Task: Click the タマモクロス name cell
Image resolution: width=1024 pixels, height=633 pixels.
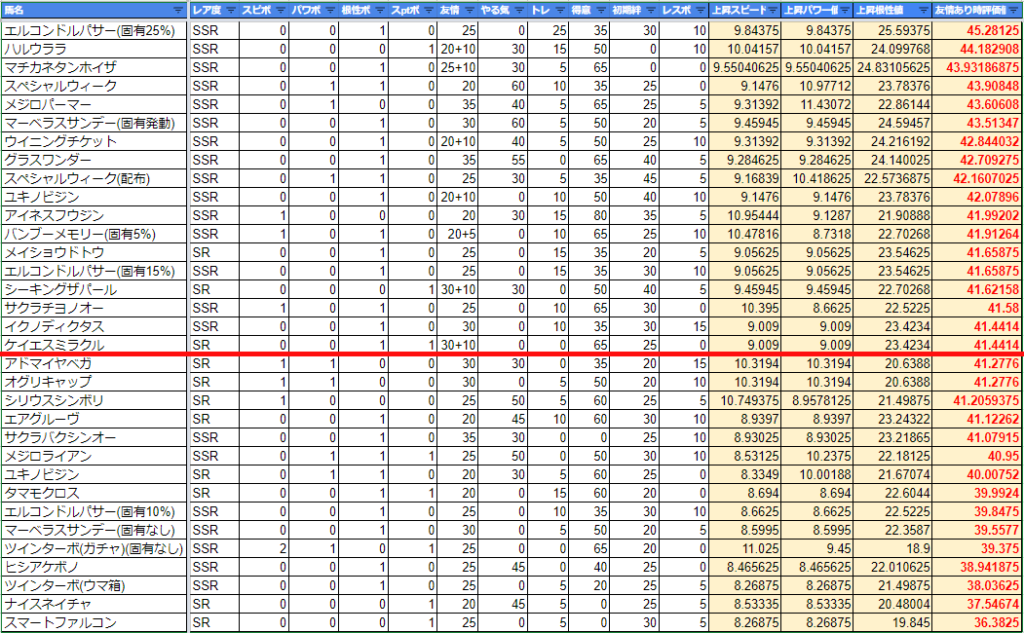Action: 95,493
